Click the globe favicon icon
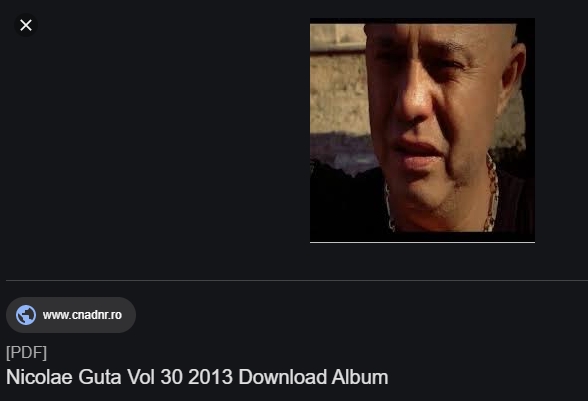 [x=26, y=315]
